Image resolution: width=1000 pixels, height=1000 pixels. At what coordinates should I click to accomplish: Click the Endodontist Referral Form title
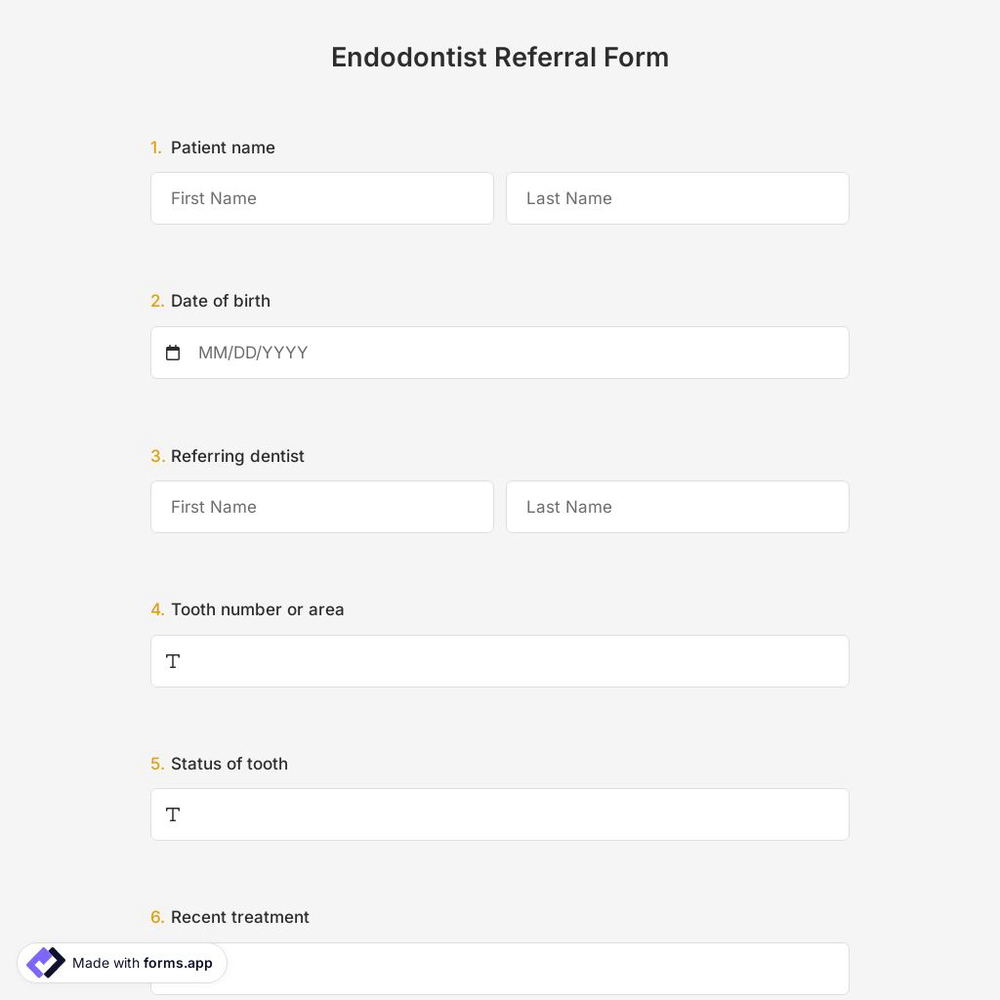500,57
